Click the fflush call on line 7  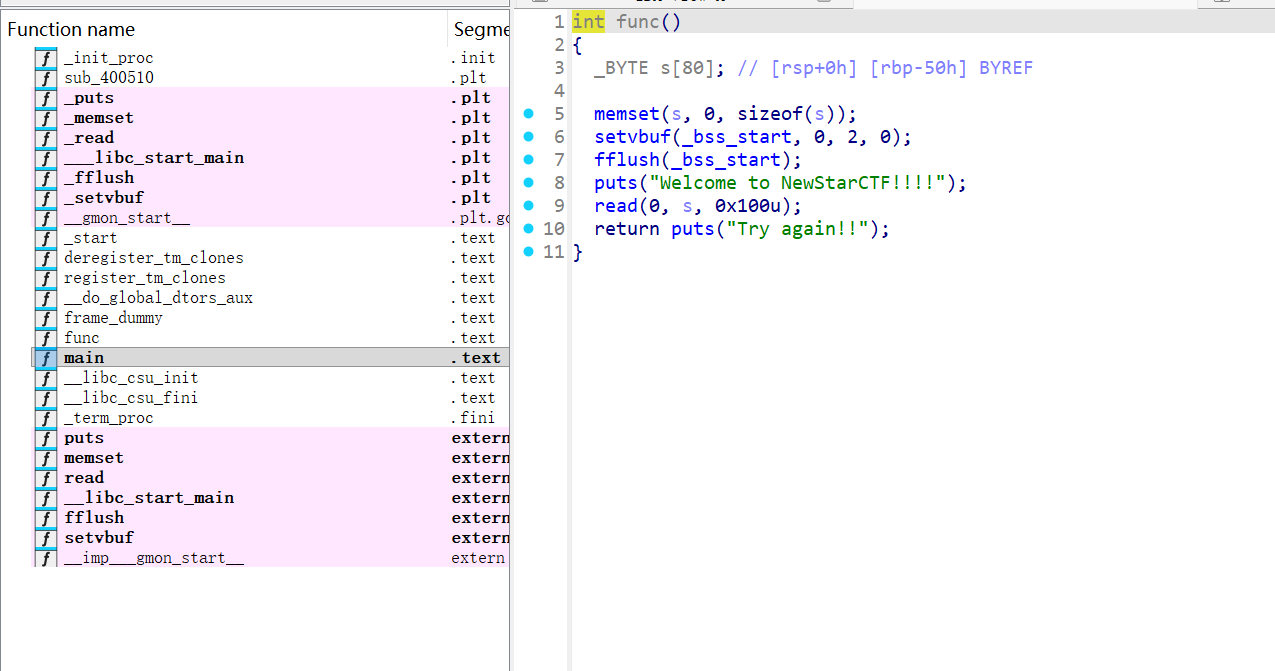pos(626,160)
